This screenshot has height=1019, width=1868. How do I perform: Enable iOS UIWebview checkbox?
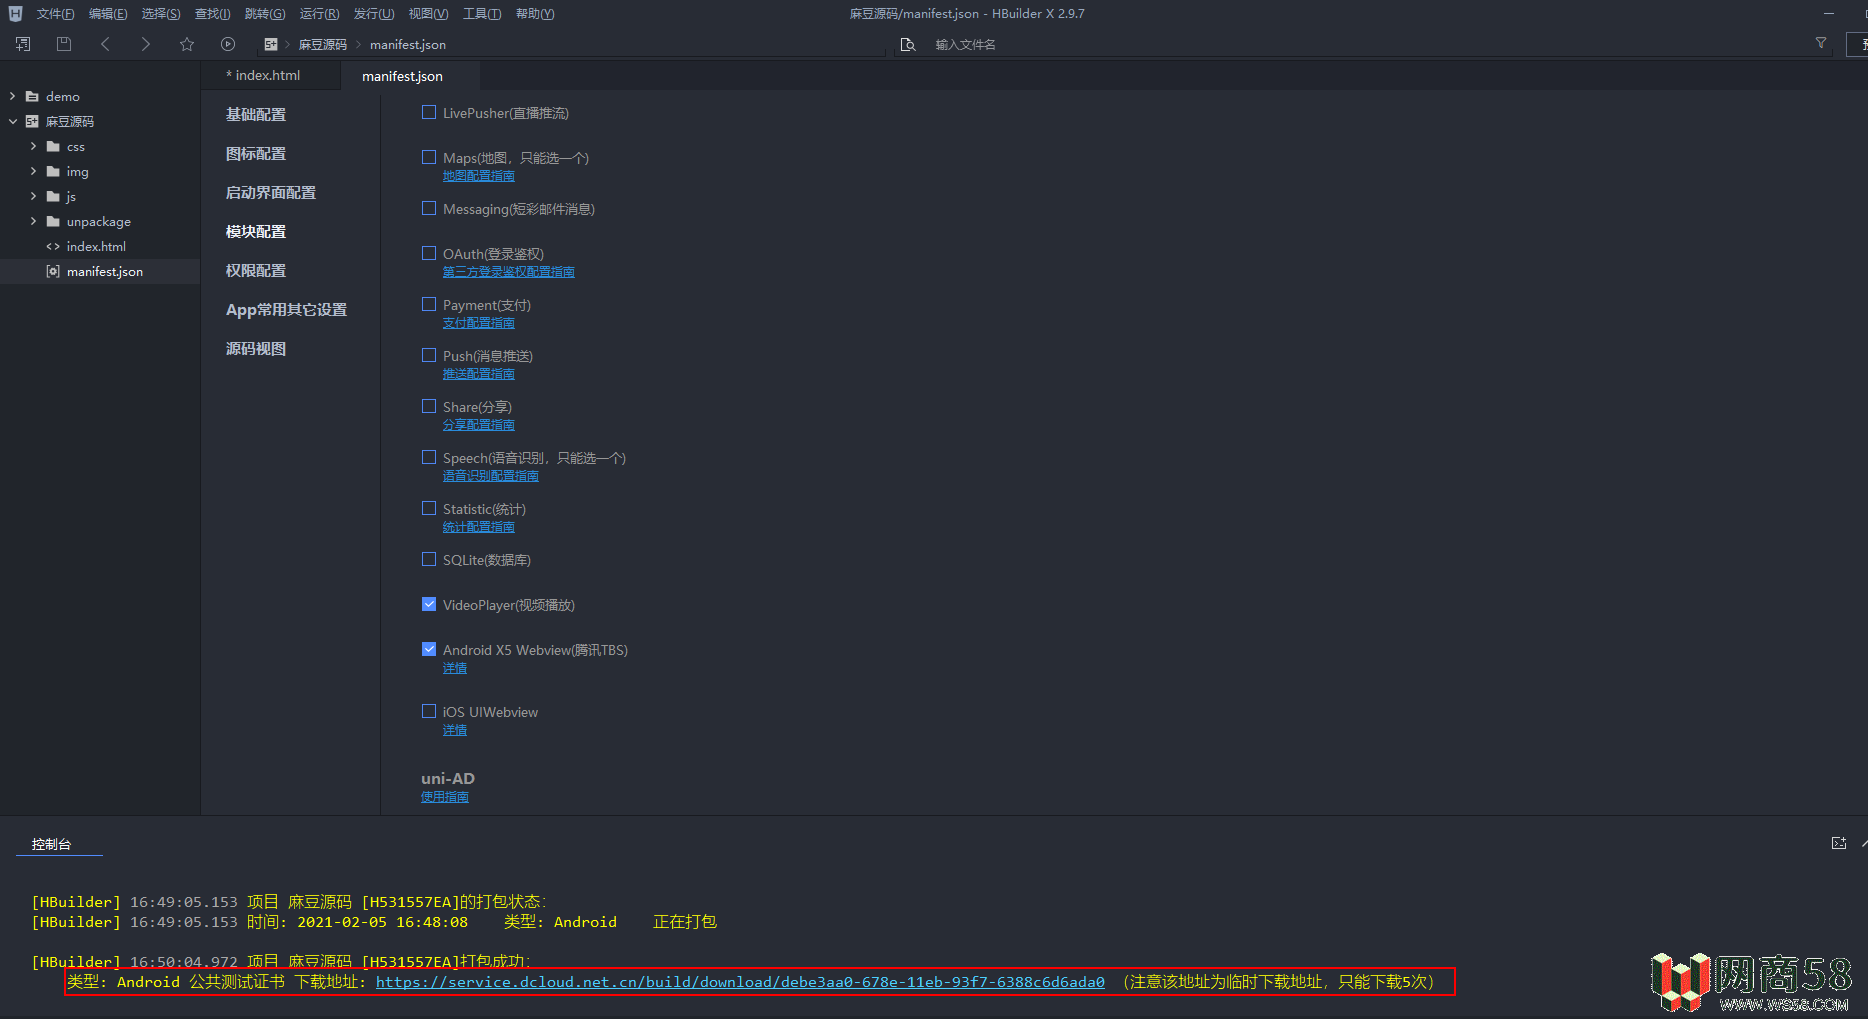[x=429, y=711]
